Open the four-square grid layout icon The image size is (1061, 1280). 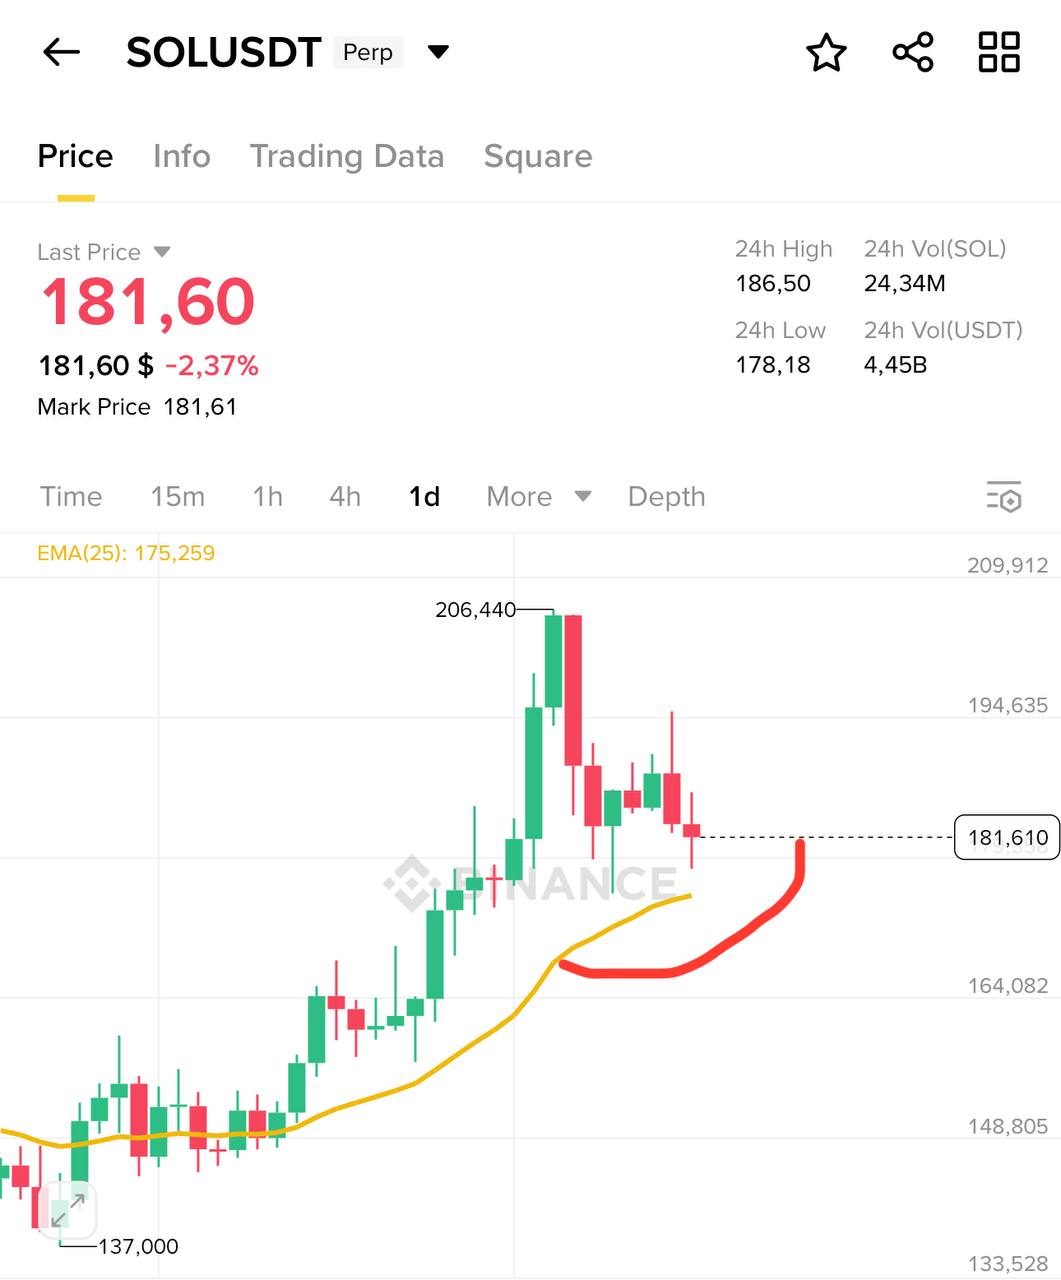998,52
